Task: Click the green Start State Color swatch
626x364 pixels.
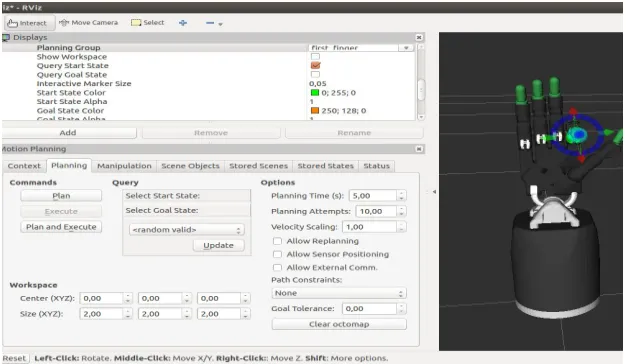Action: coord(315,93)
